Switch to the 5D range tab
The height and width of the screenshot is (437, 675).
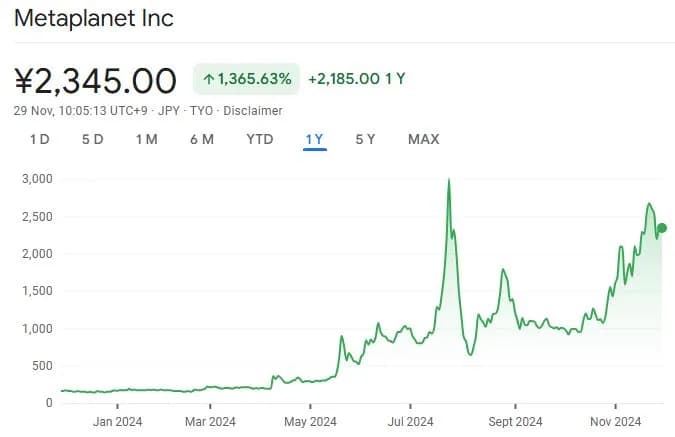[x=92, y=139]
